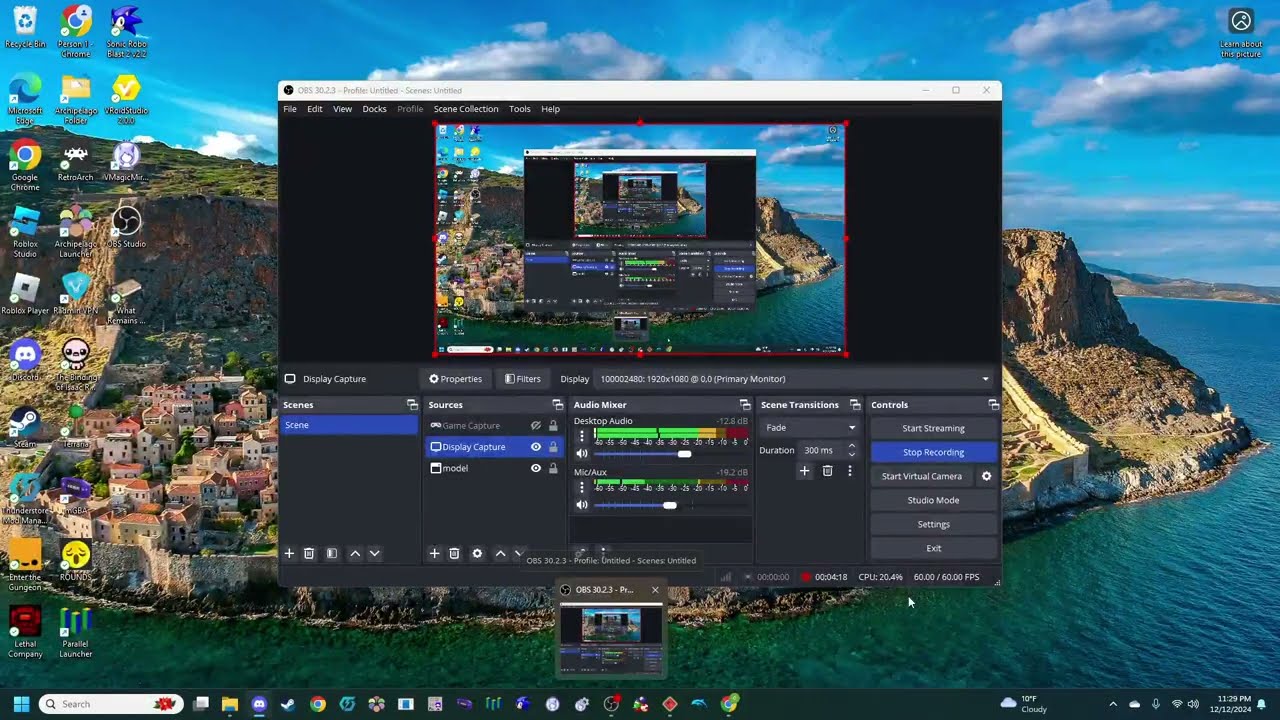Mute Mic/Aux speaker icon
The height and width of the screenshot is (720, 1280).
click(582, 505)
